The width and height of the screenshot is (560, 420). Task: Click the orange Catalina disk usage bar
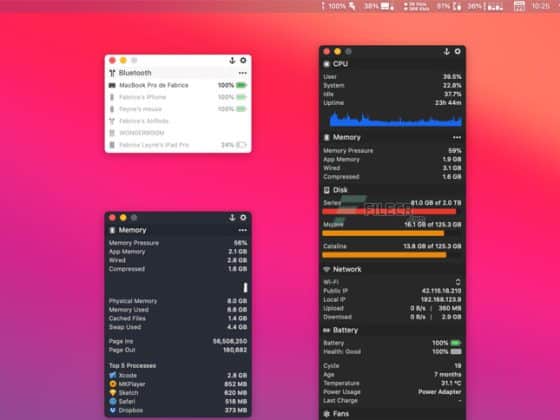coord(384,255)
